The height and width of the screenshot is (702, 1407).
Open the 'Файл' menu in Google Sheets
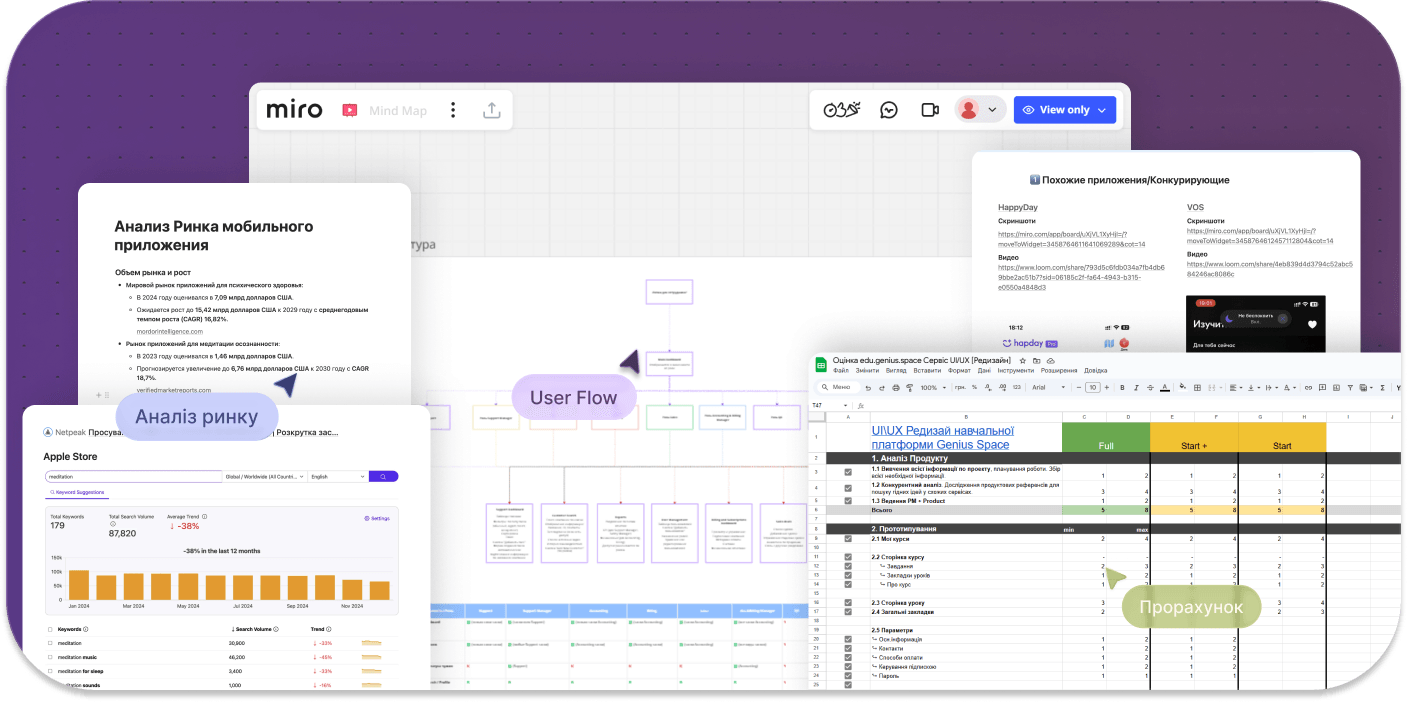pos(842,371)
